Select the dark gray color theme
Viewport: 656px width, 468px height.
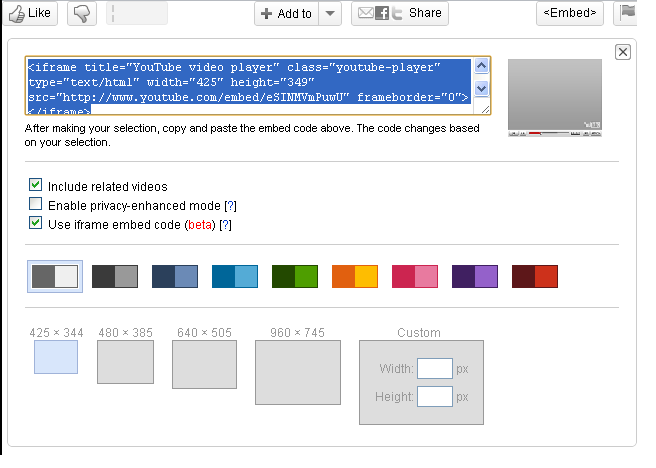[x=115, y=276]
